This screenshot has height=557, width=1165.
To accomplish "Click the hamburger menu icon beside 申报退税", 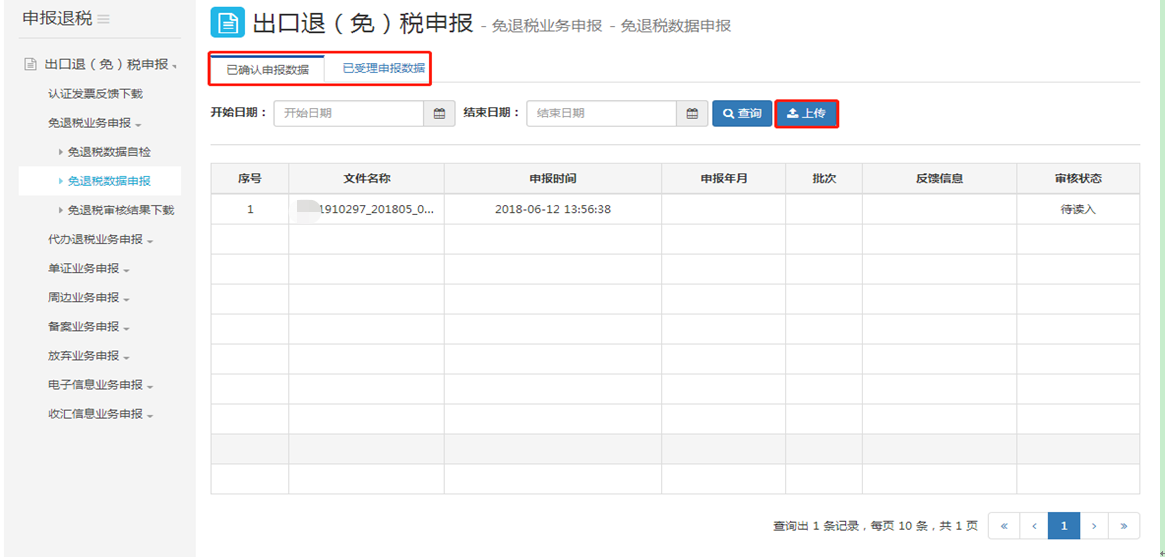I will pos(104,19).
